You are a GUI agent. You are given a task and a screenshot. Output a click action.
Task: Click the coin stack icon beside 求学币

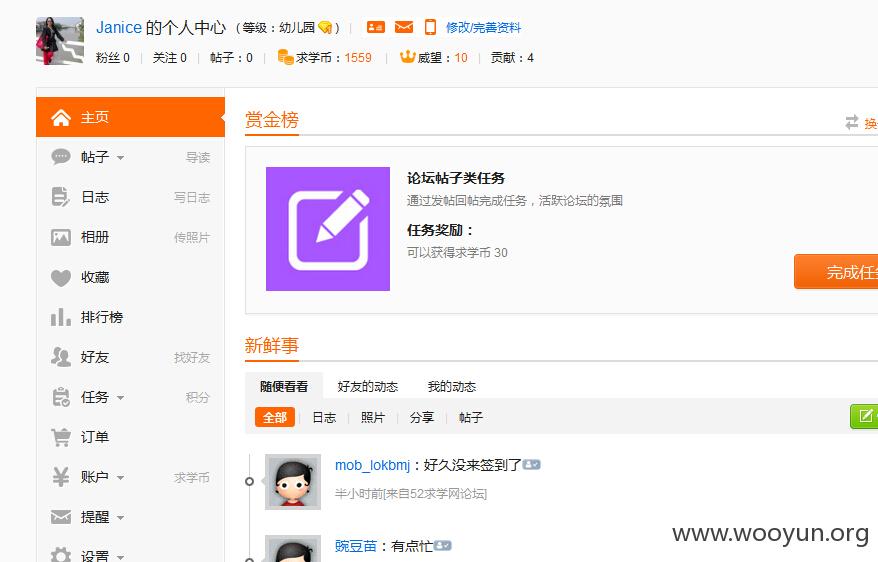286,57
